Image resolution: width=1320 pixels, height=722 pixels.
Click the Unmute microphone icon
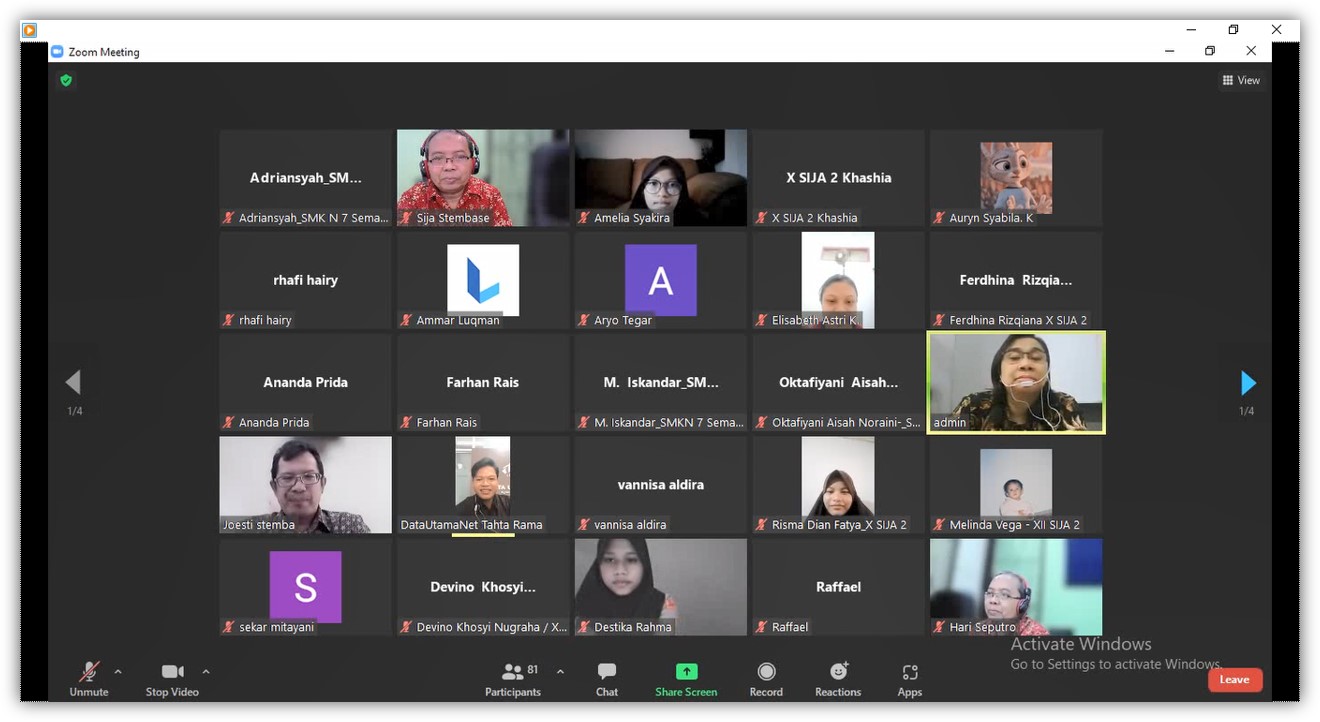coord(89,671)
